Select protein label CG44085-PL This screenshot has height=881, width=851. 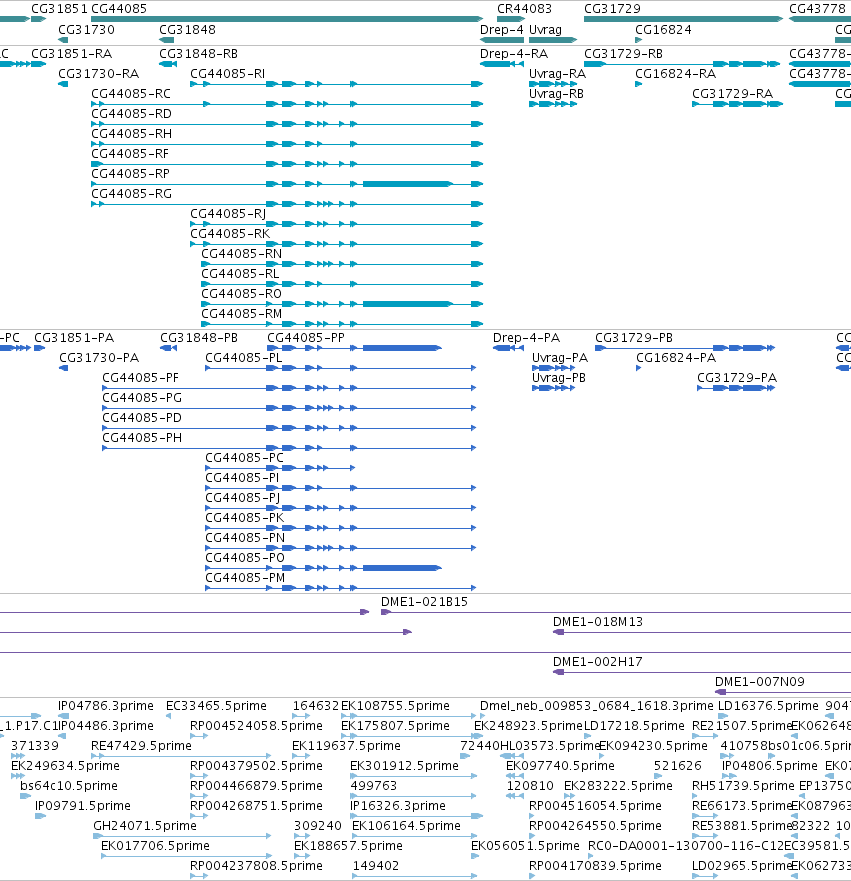tap(244, 358)
